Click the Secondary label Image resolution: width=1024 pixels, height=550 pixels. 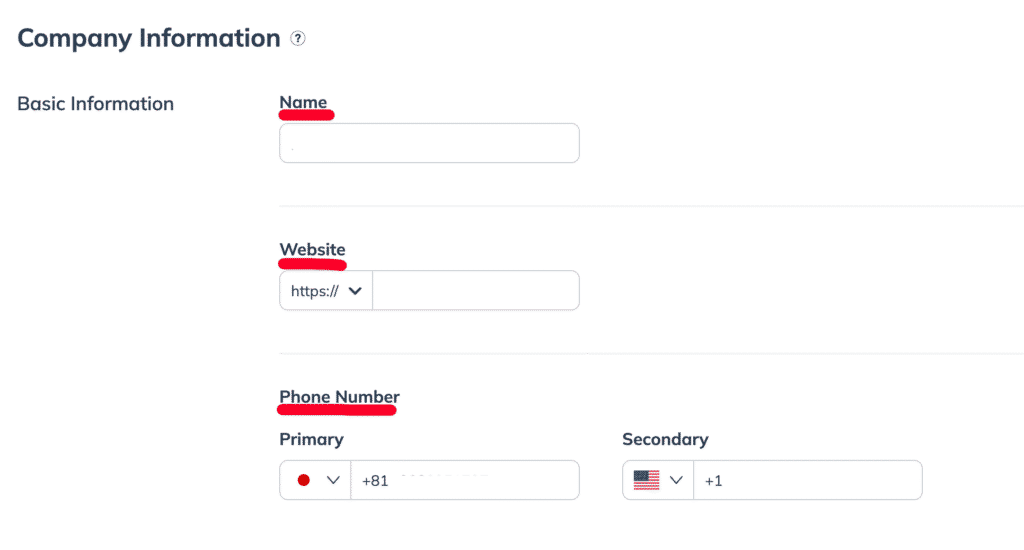coord(665,439)
